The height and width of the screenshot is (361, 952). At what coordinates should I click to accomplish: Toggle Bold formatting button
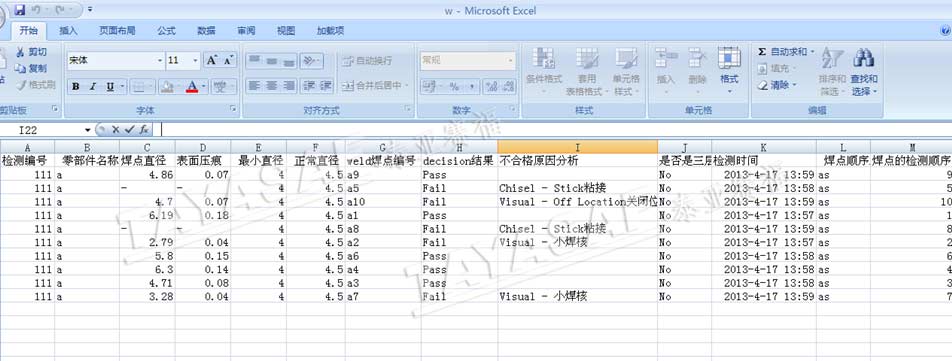pos(75,87)
